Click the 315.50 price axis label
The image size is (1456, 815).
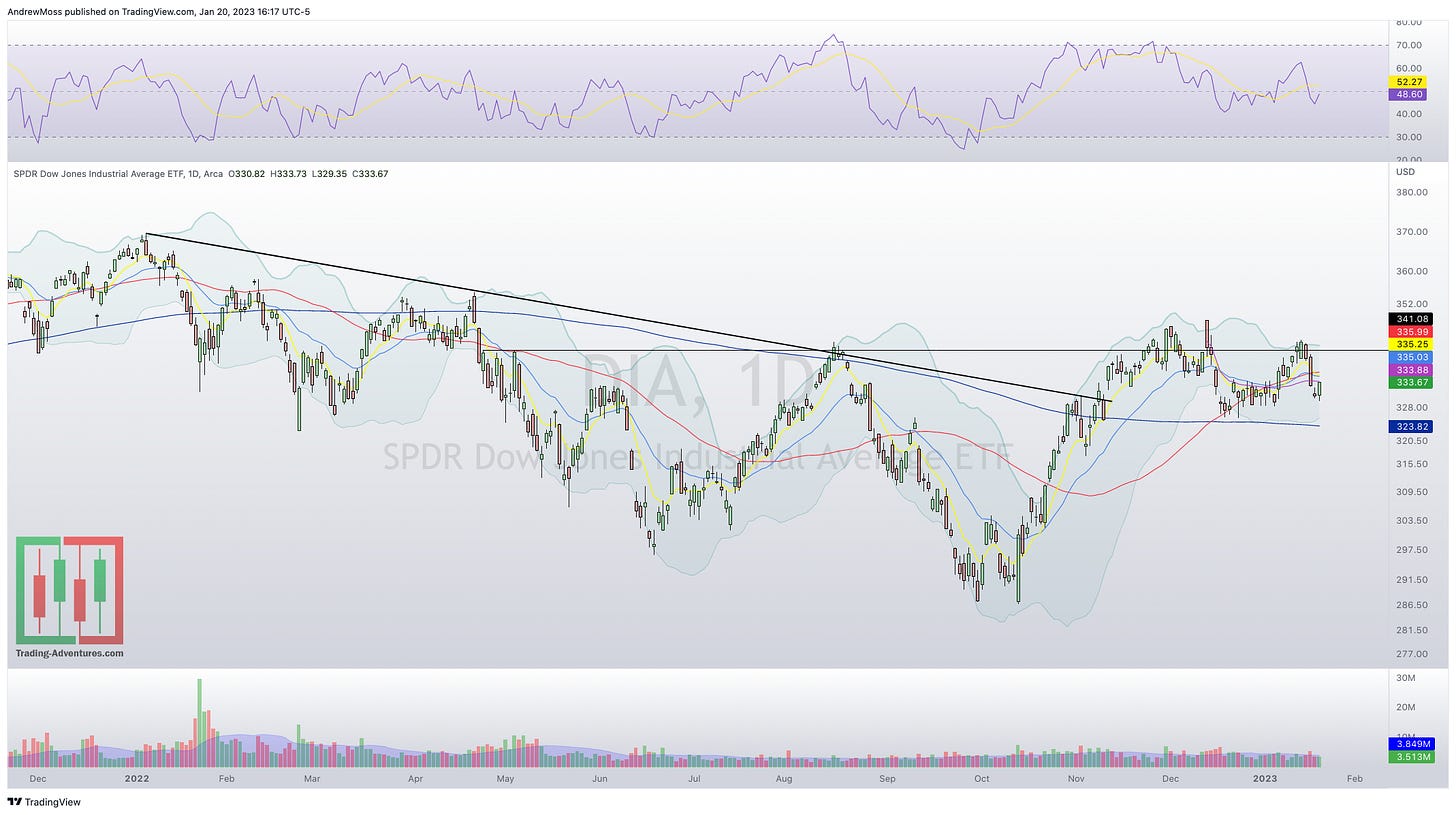(1410, 464)
